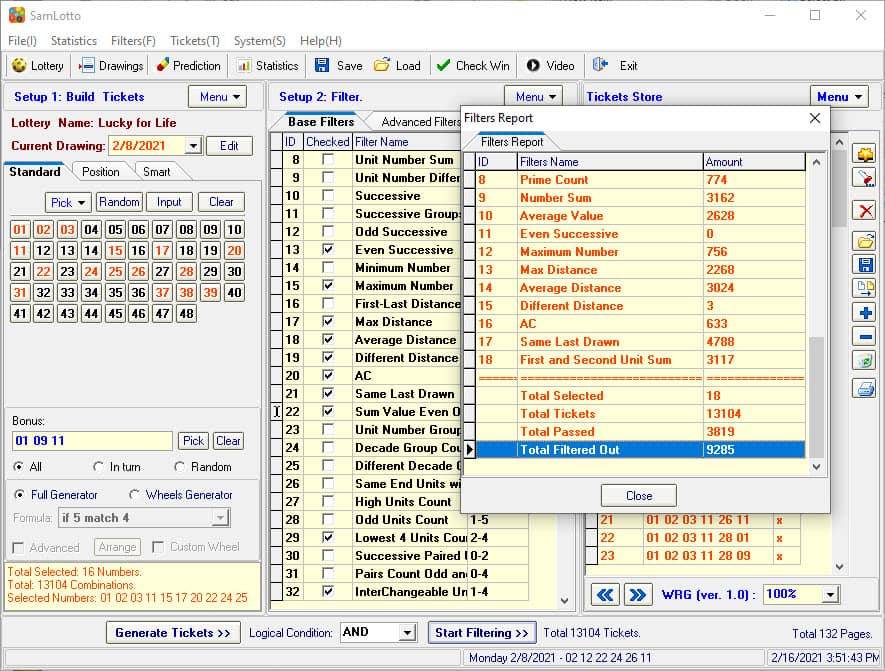885x671 pixels.
Task: Select the In turn radio button
Action: point(98,467)
